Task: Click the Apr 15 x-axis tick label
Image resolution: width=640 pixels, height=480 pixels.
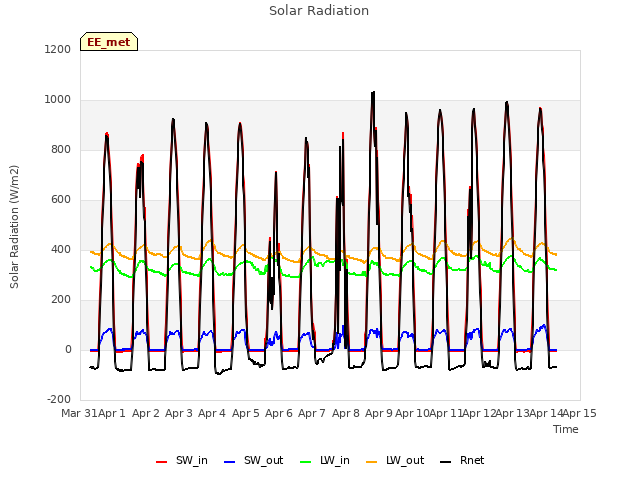Action: (x=580, y=413)
